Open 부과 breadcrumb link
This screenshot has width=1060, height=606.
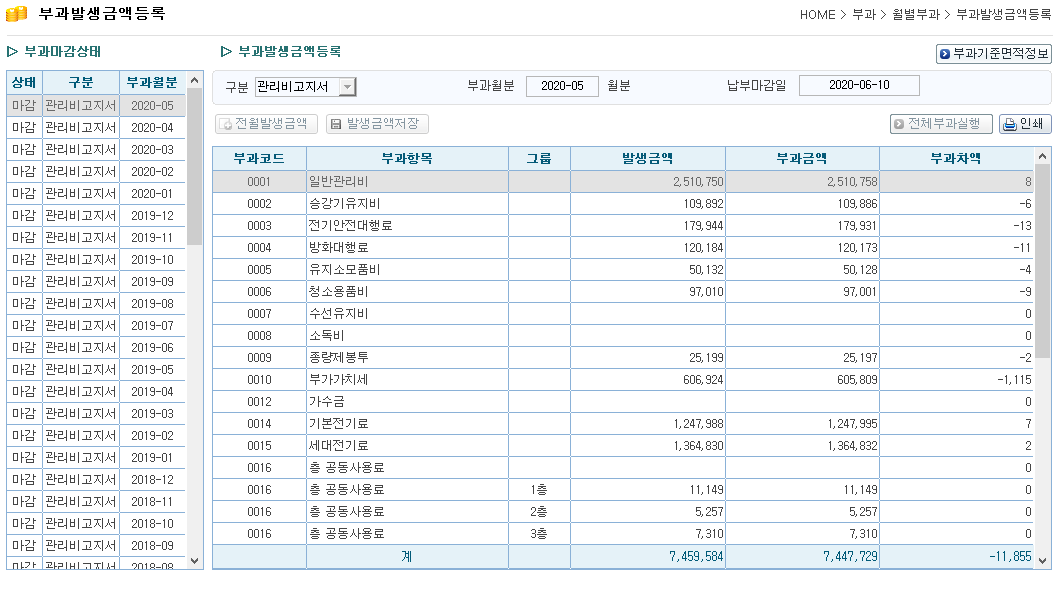coord(864,14)
